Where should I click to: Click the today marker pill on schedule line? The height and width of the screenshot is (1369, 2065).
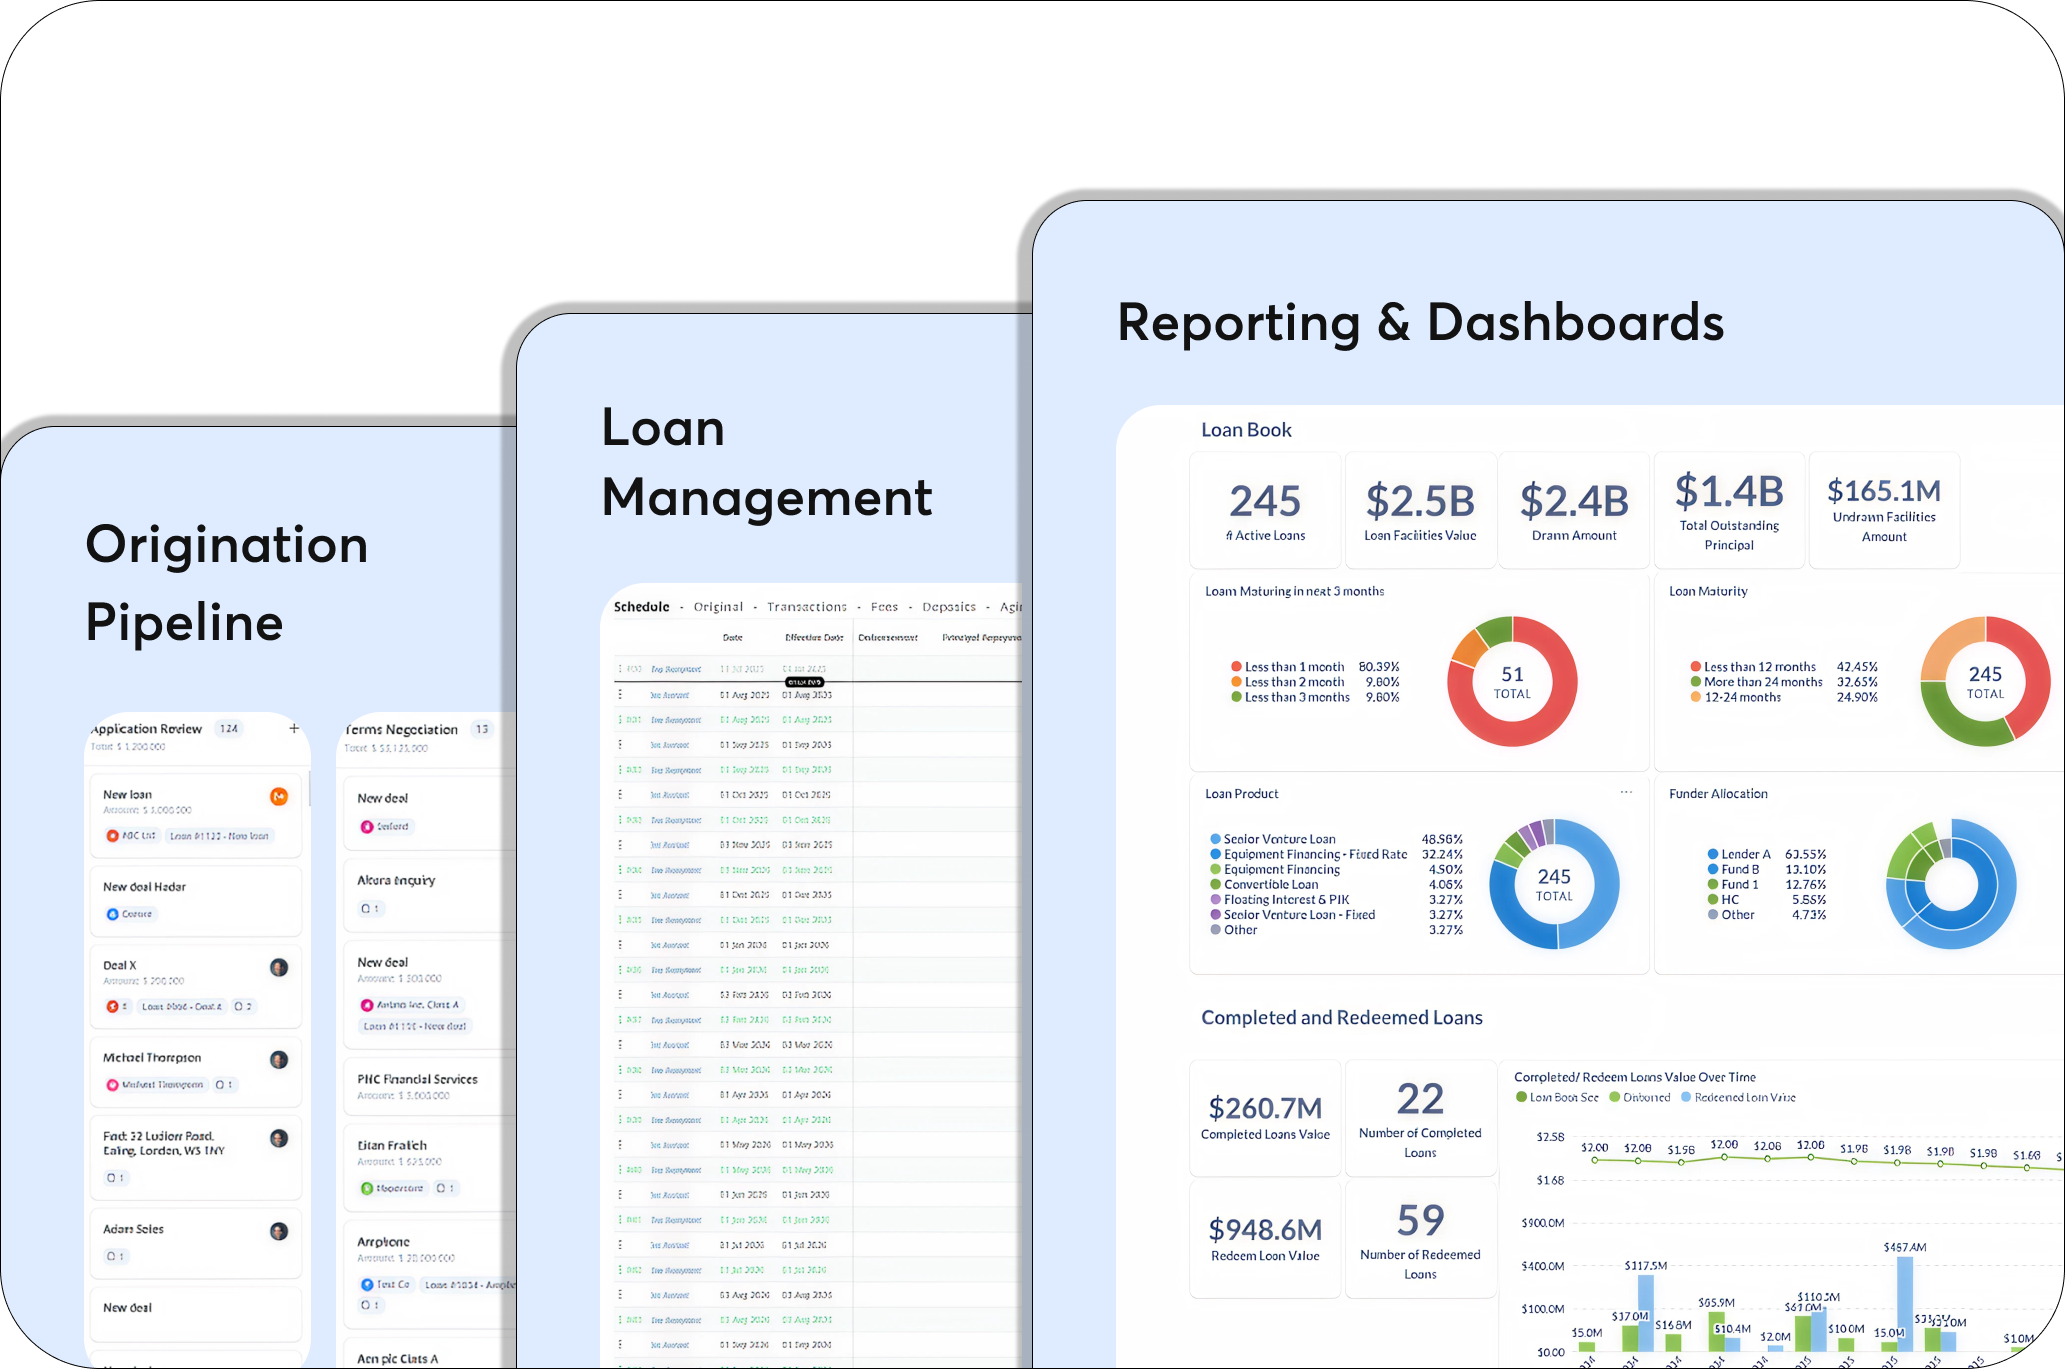tap(805, 682)
